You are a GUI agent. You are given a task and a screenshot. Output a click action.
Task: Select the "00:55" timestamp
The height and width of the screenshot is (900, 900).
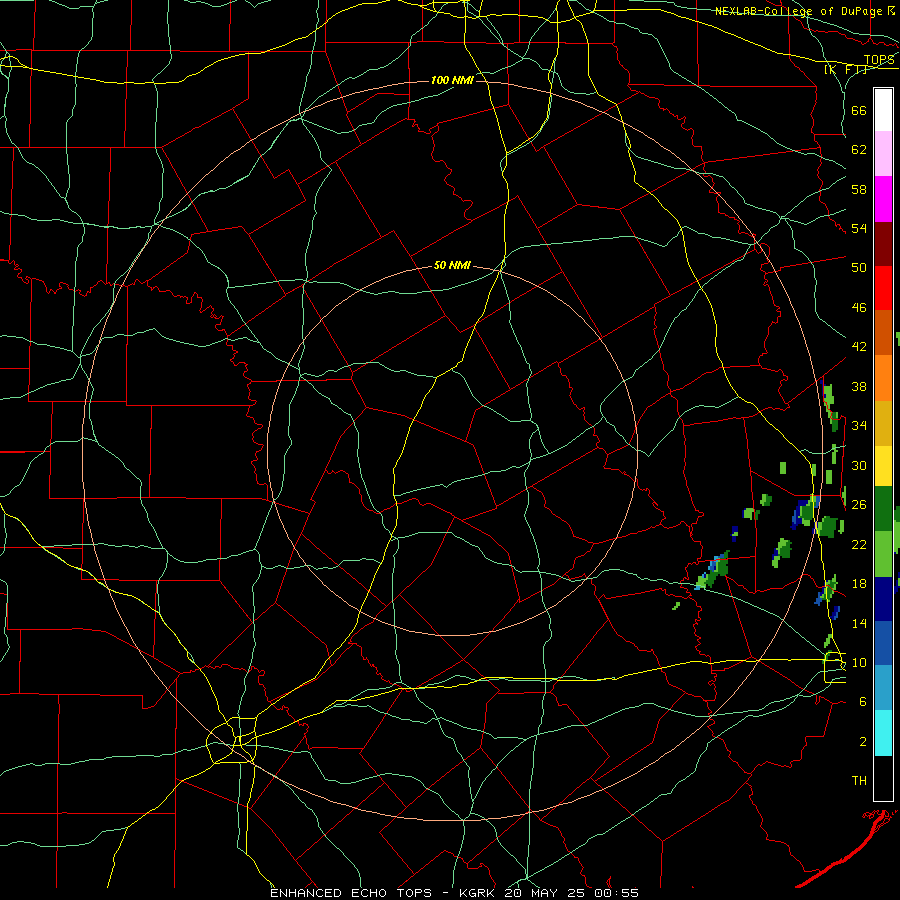point(617,893)
